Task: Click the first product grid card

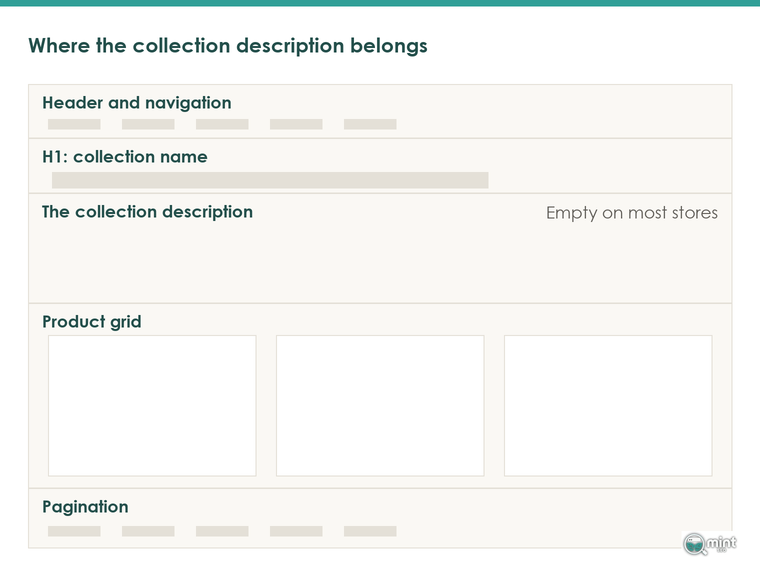Action: (x=152, y=406)
